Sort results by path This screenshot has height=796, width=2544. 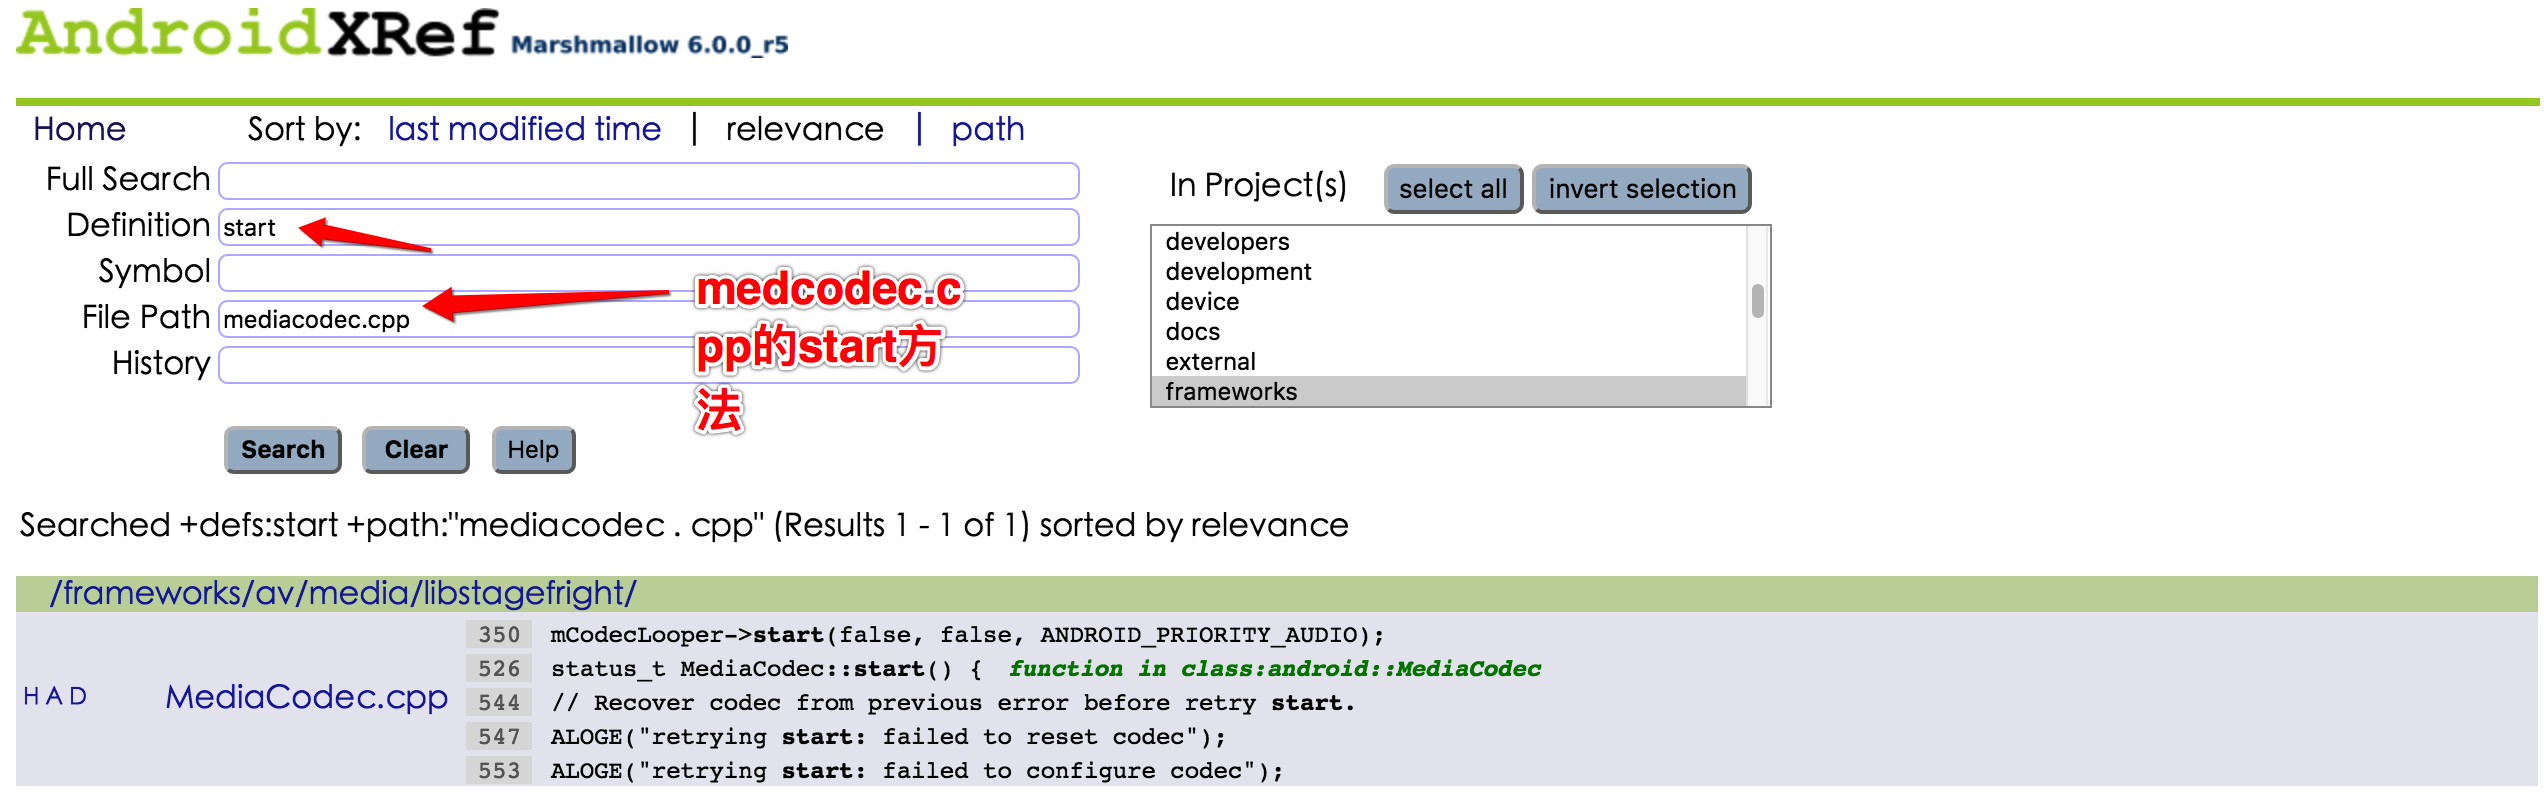[x=988, y=129]
